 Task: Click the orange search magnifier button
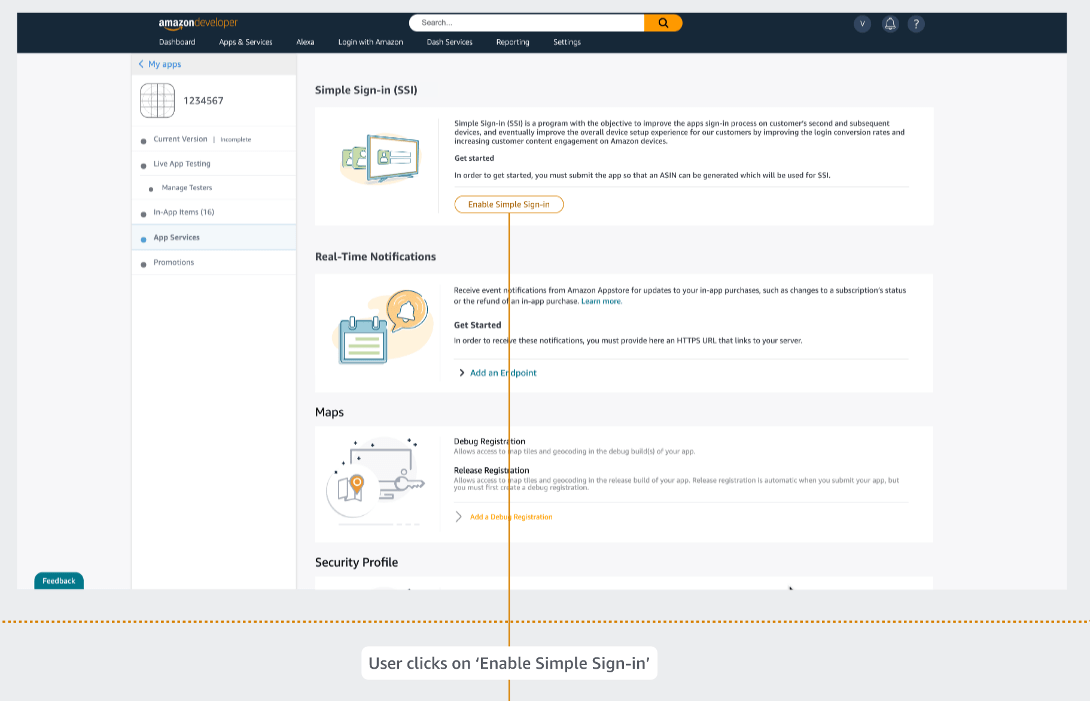663,23
